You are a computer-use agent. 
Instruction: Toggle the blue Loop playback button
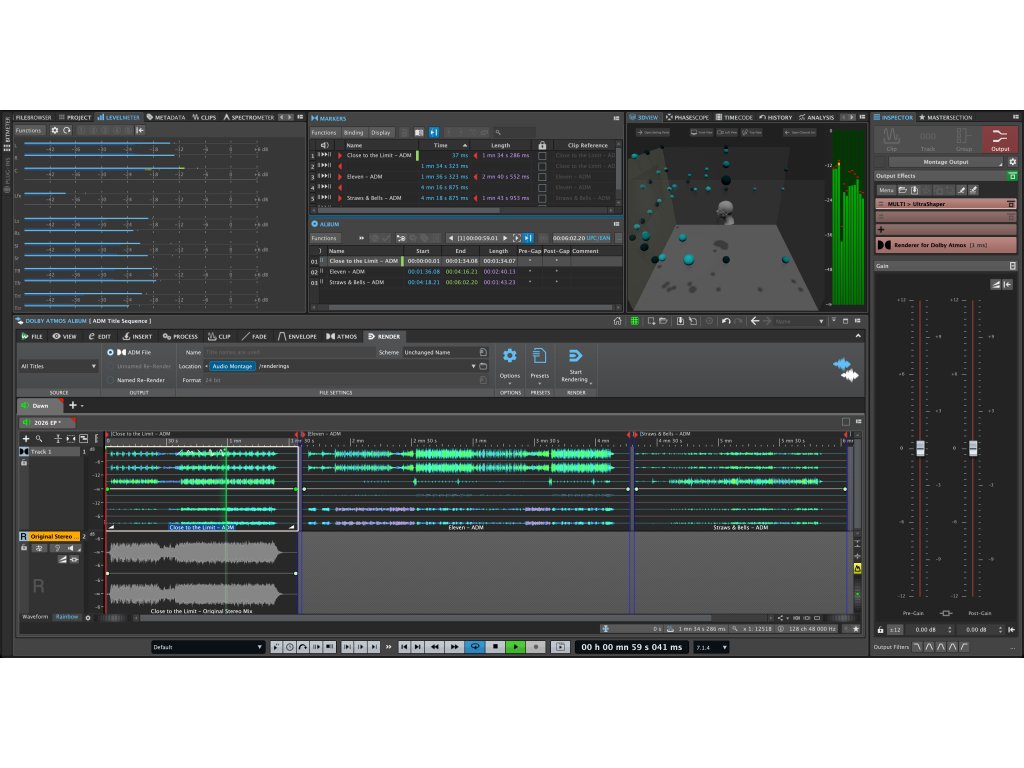pos(475,647)
